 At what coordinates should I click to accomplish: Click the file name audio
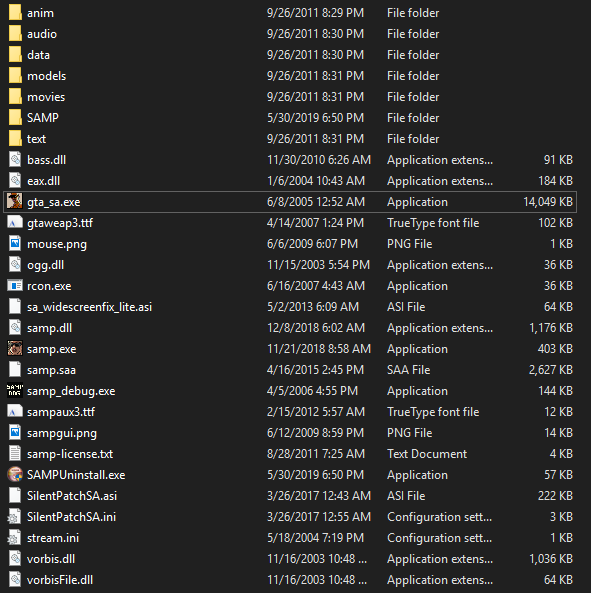pos(42,34)
